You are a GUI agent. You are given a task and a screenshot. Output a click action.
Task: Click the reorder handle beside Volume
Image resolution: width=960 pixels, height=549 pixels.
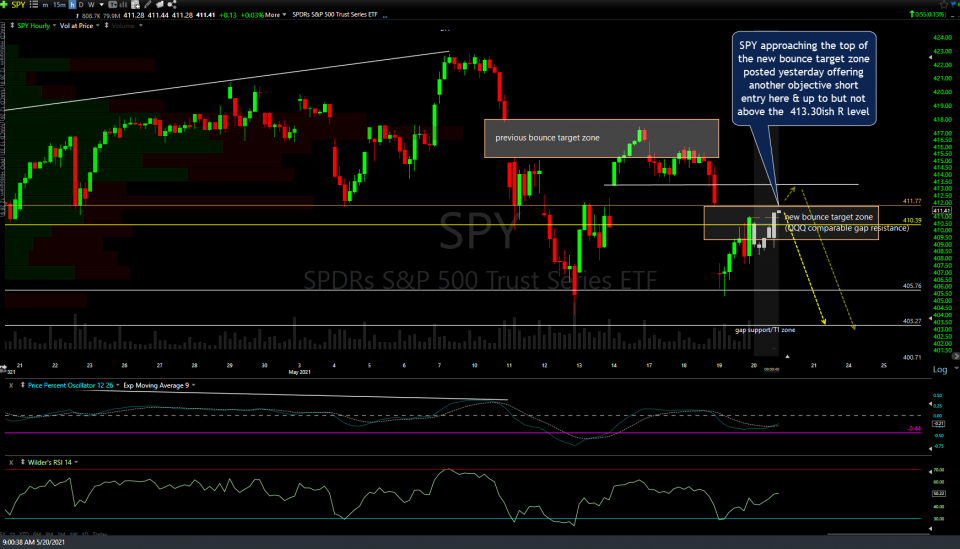tap(107, 26)
